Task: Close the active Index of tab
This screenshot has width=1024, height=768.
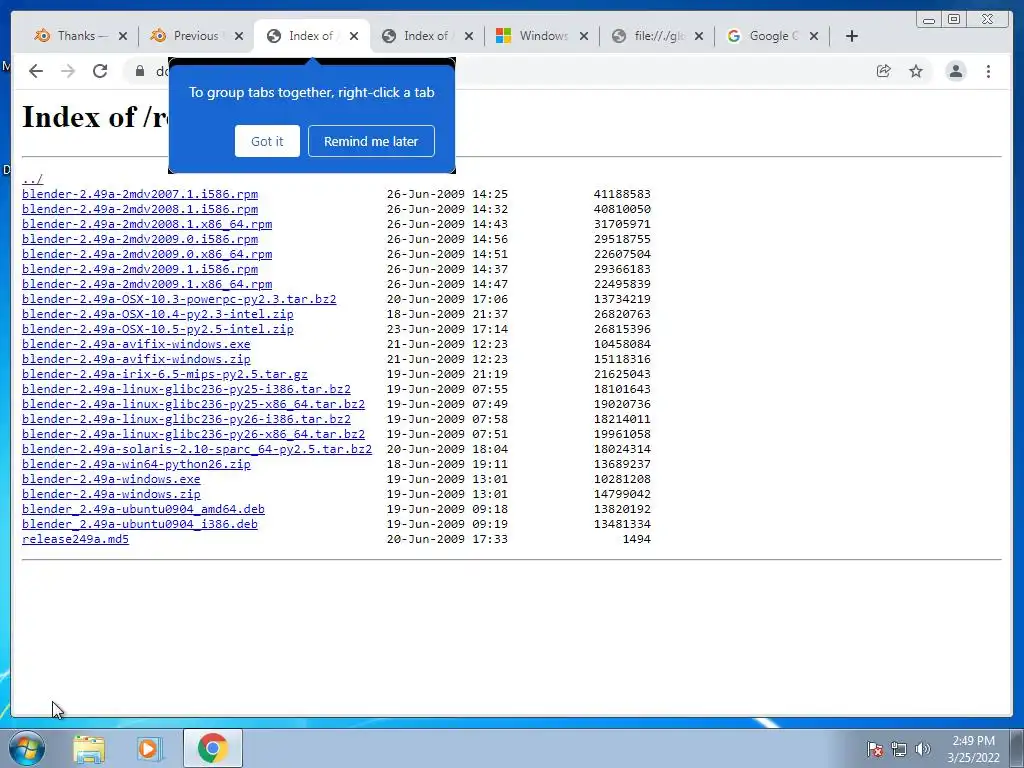Action: [354, 36]
